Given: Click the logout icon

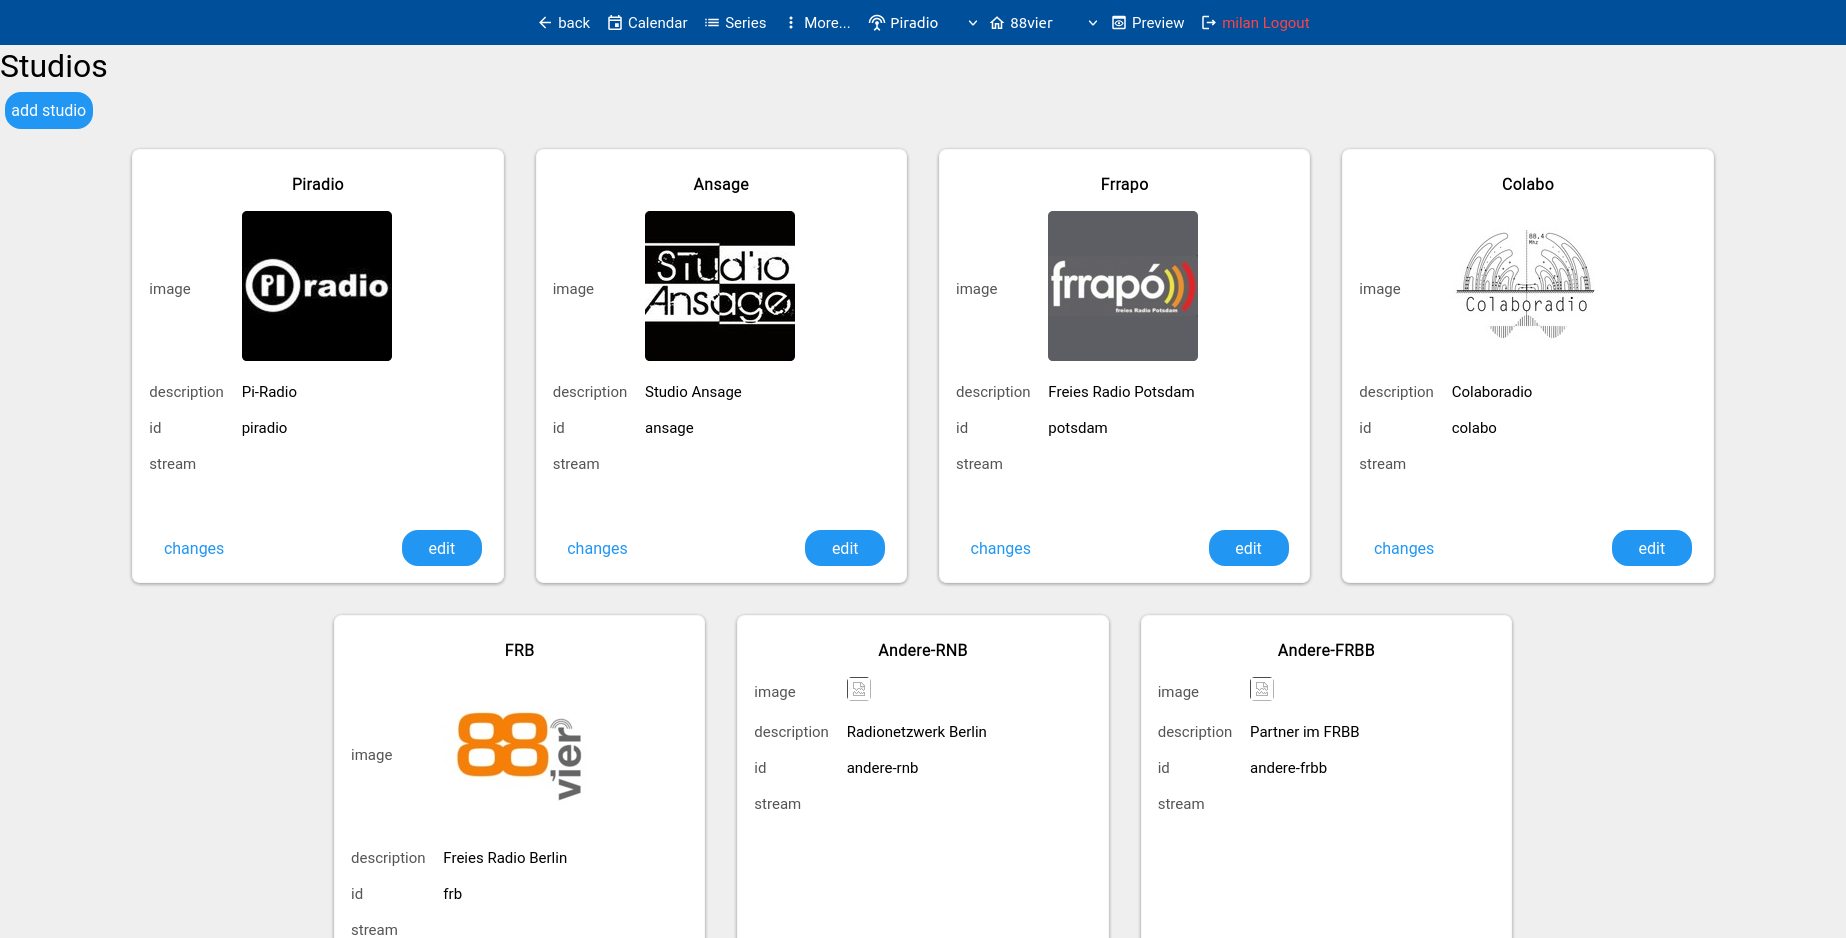Looking at the screenshot, I should point(1209,23).
